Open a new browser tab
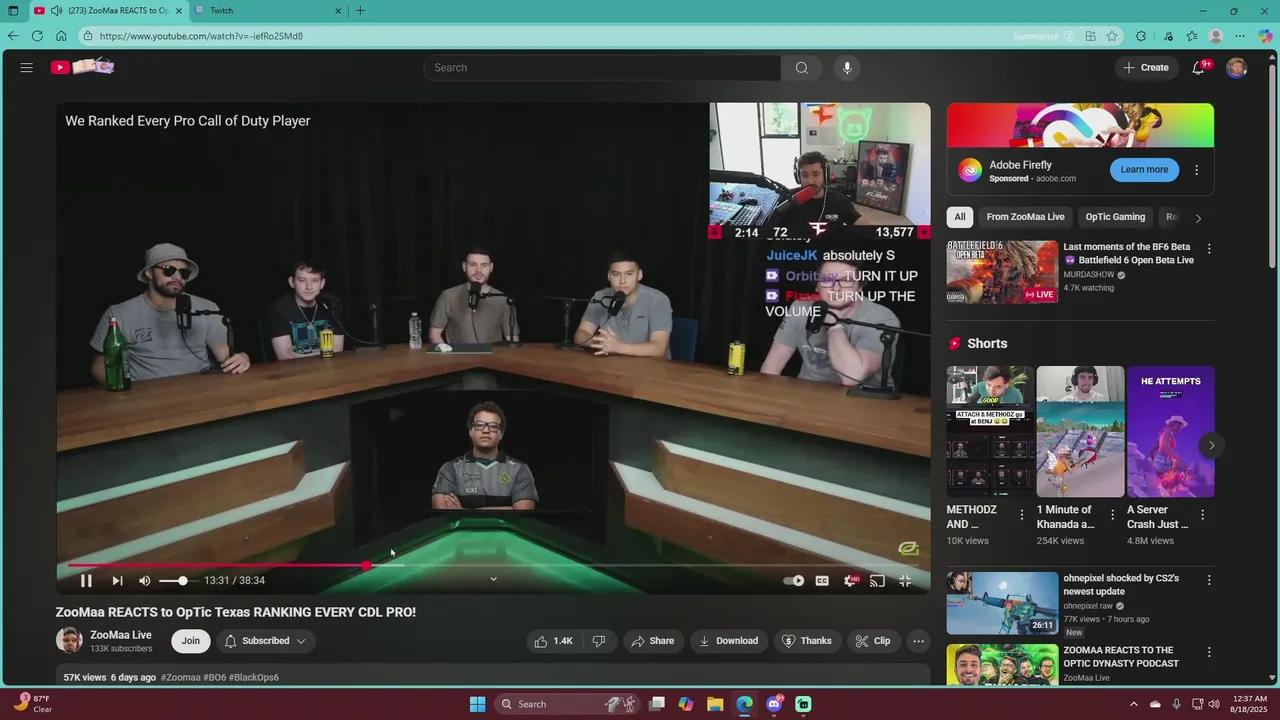The height and width of the screenshot is (720, 1280). point(360,11)
